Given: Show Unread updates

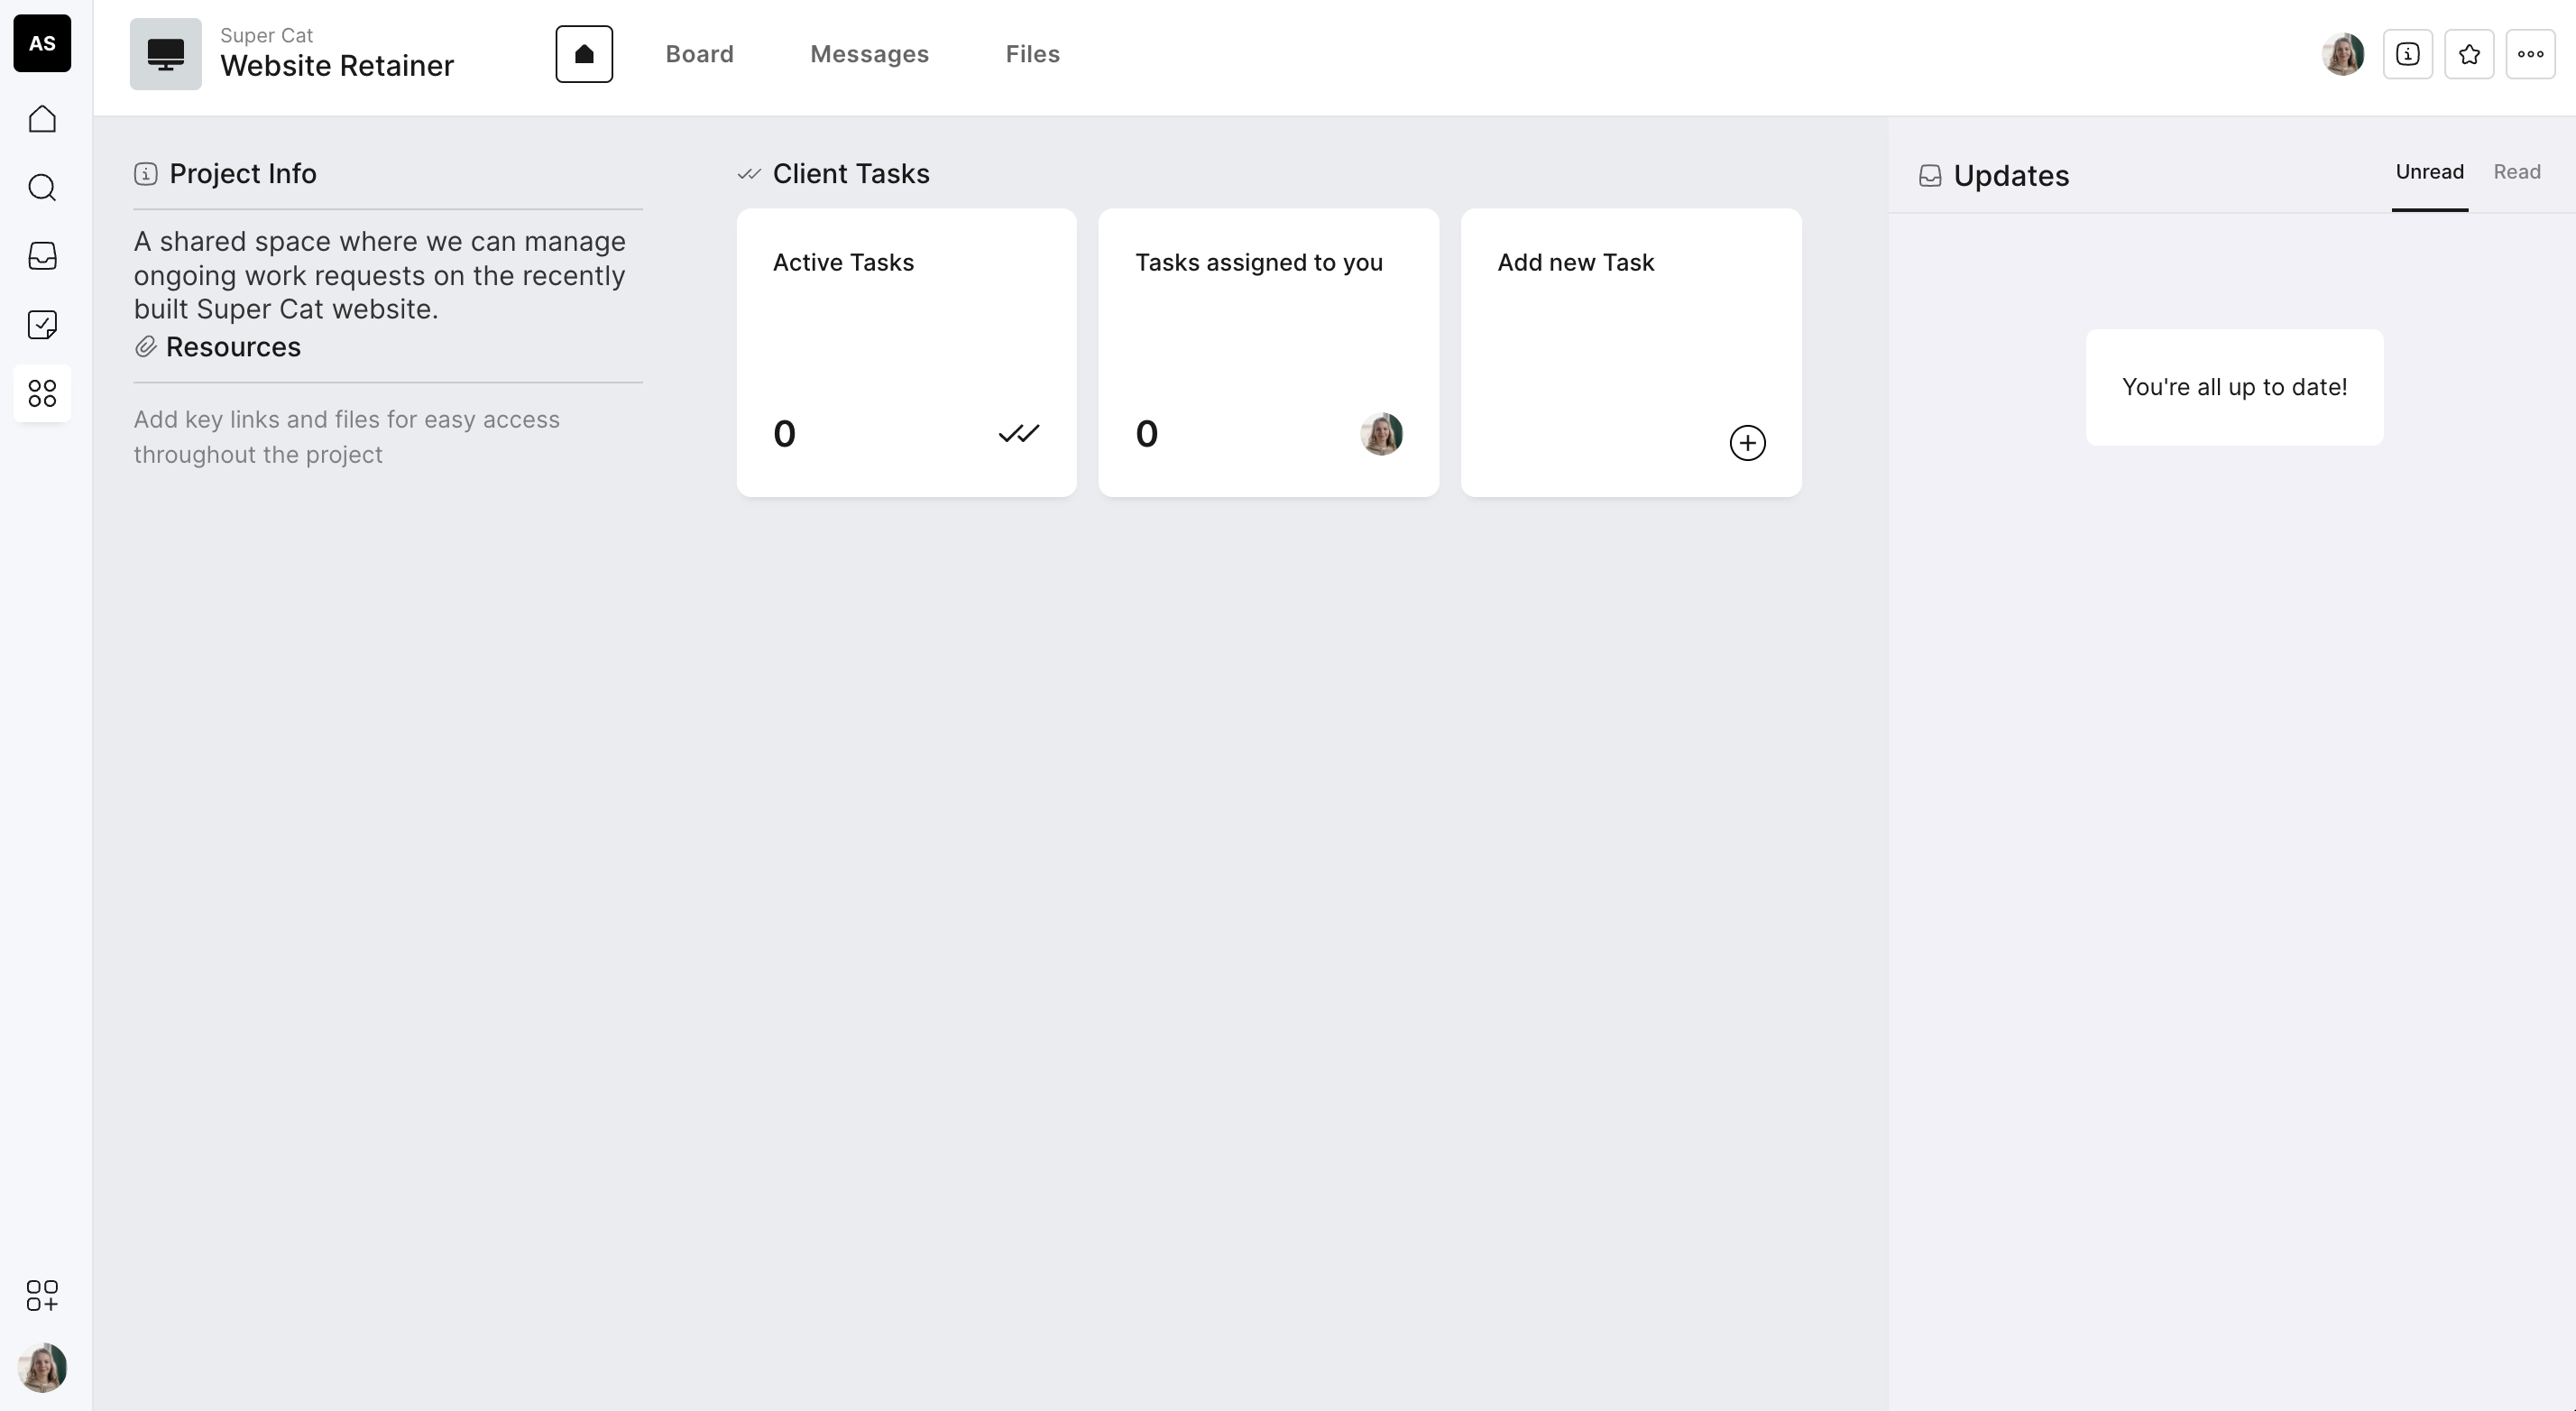Looking at the screenshot, I should (x=2429, y=172).
